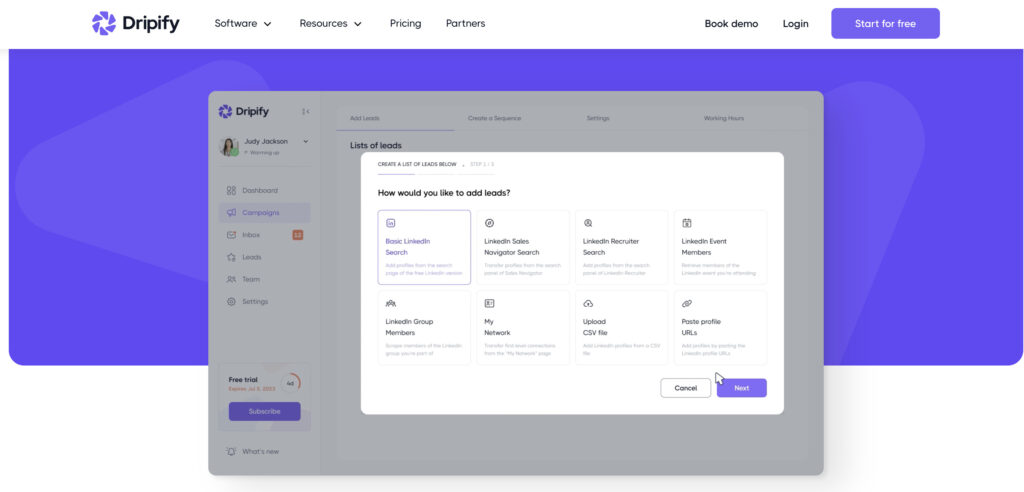1024x492 pixels.
Task: Click the Inbox envelope icon
Action: (231, 235)
